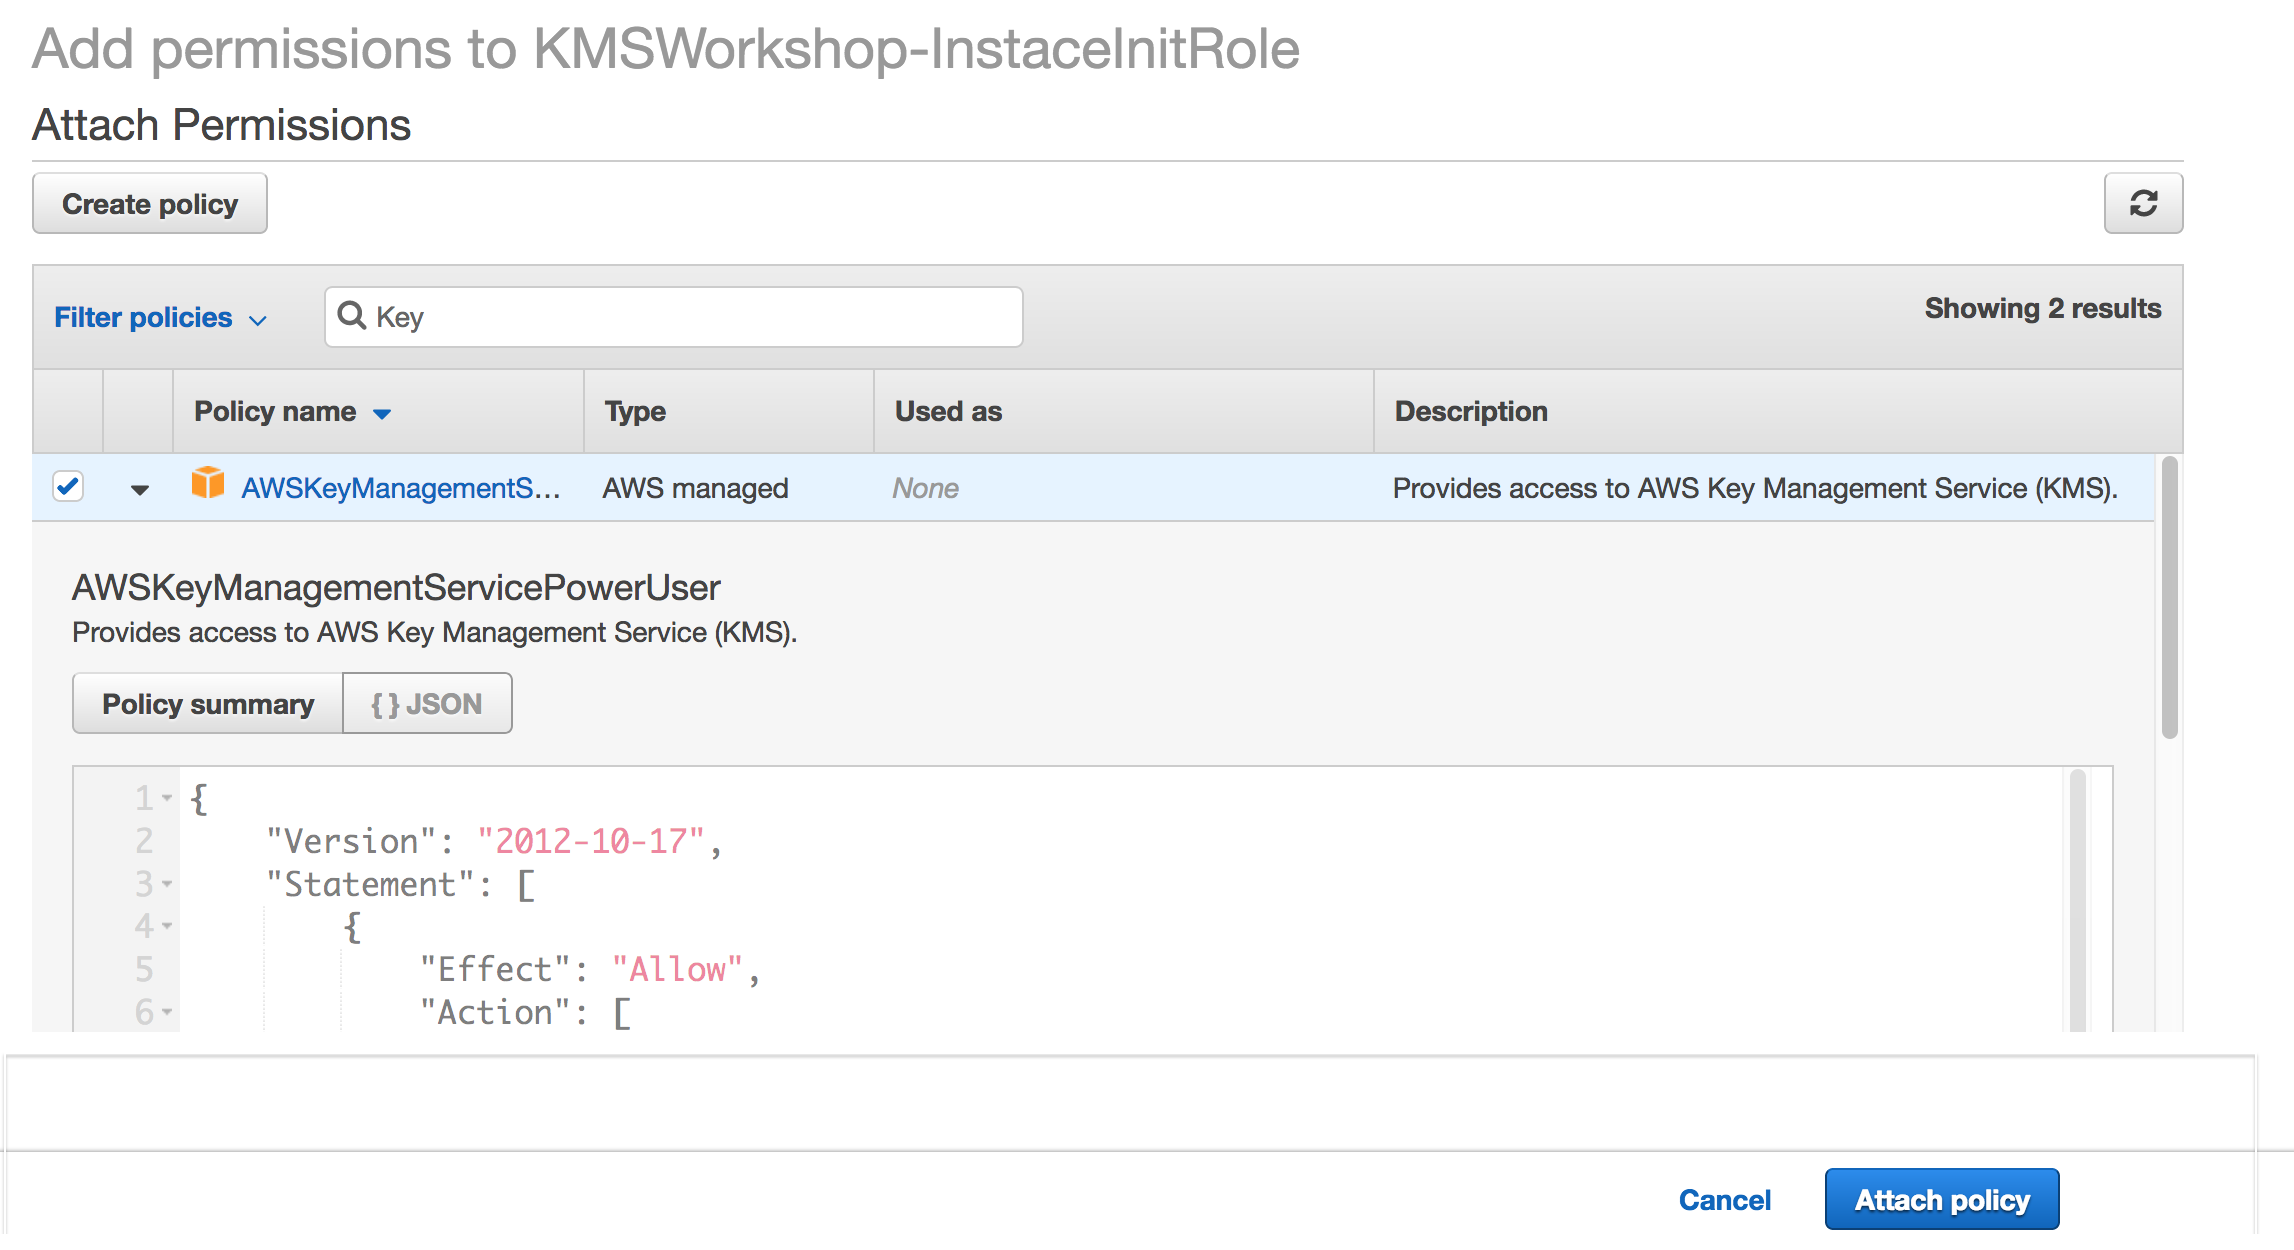Click the refresh policies icon button

tap(2143, 203)
